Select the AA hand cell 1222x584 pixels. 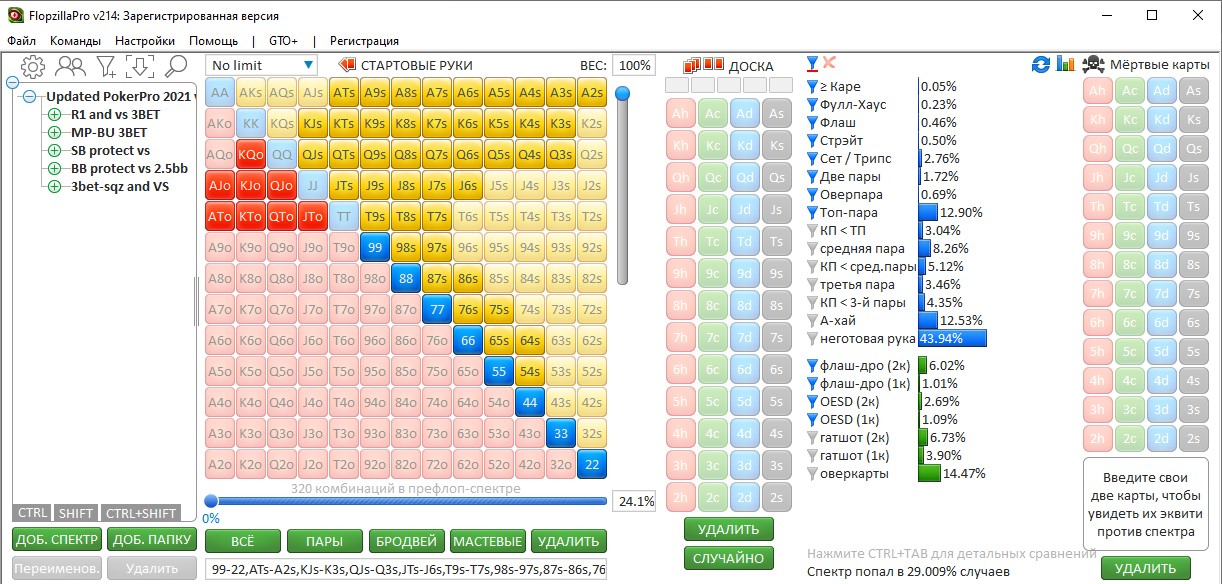pyautogui.click(x=219, y=93)
